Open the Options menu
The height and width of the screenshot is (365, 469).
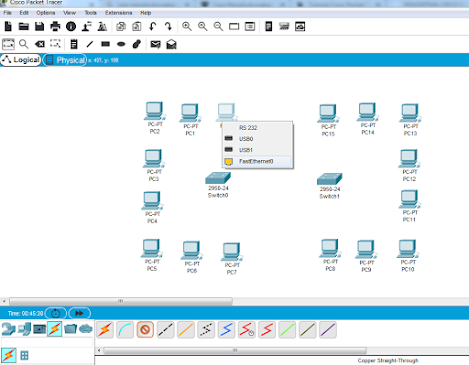point(46,13)
